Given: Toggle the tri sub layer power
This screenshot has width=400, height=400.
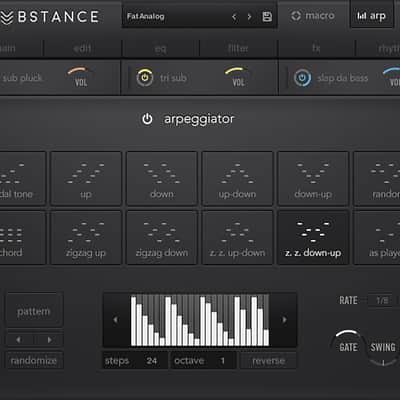Looking at the screenshot, I should click(x=145, y=78).
